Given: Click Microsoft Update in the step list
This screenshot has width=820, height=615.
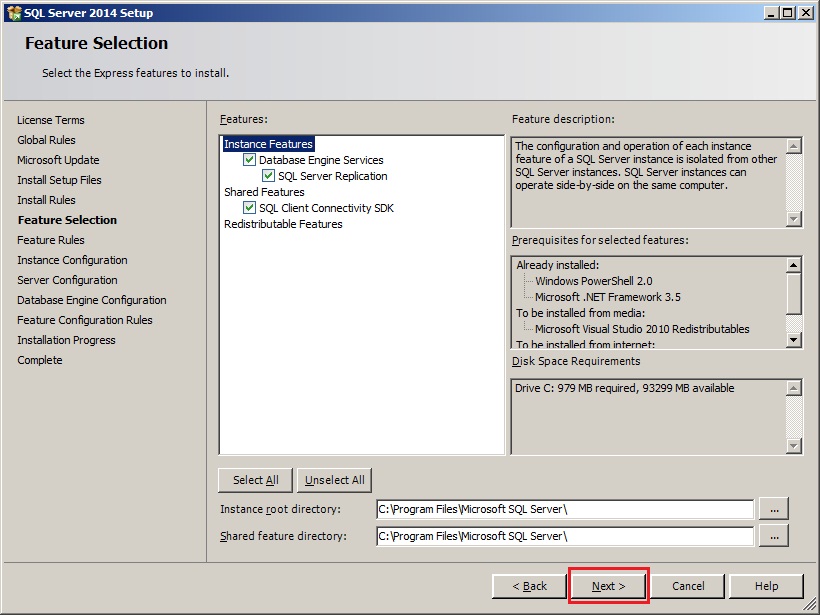Looking at the screenshot, I should (58, 160).
